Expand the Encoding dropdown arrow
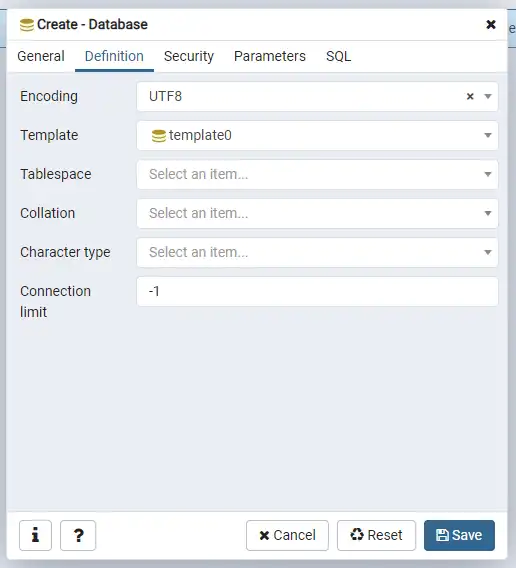516x568 pixels. coord(488,96)
